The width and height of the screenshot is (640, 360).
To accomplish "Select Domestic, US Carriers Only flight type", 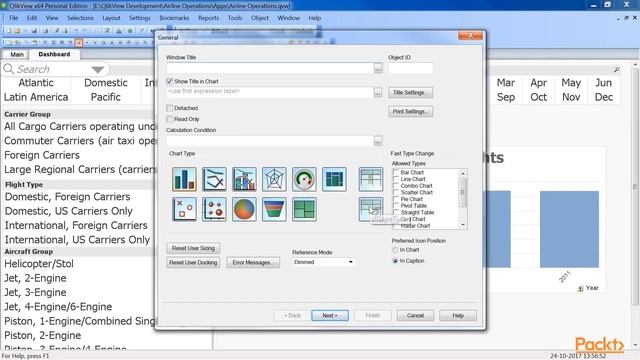I will point(69,211).
